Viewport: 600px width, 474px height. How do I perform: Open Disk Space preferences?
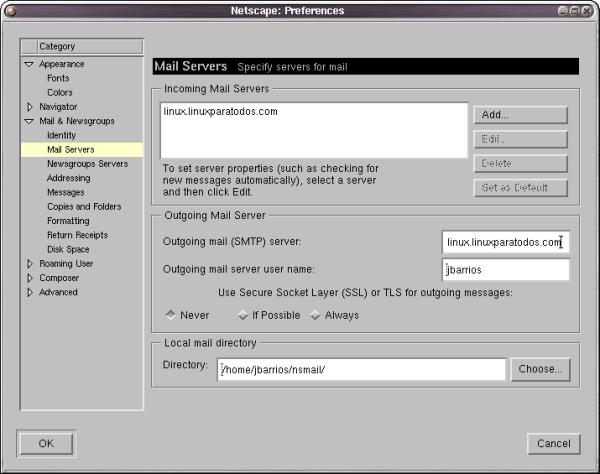[68, 249]
